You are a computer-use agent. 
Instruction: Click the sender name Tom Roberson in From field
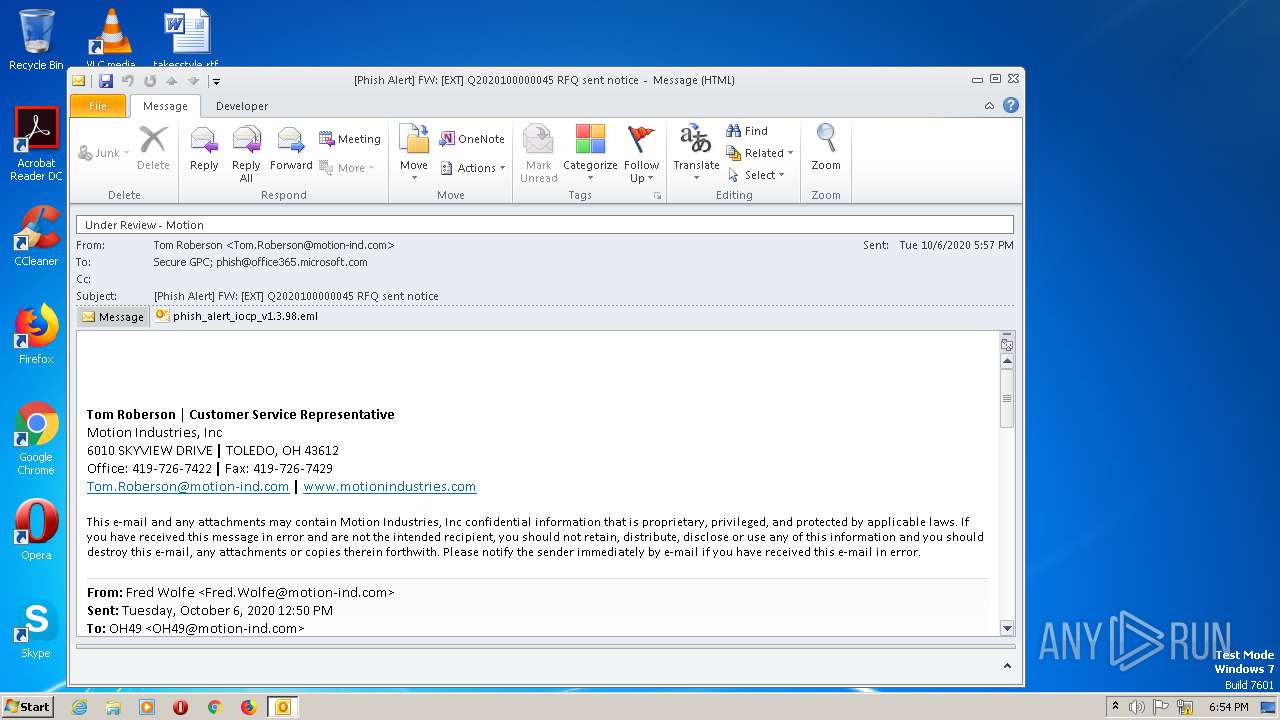click(274, 245)
